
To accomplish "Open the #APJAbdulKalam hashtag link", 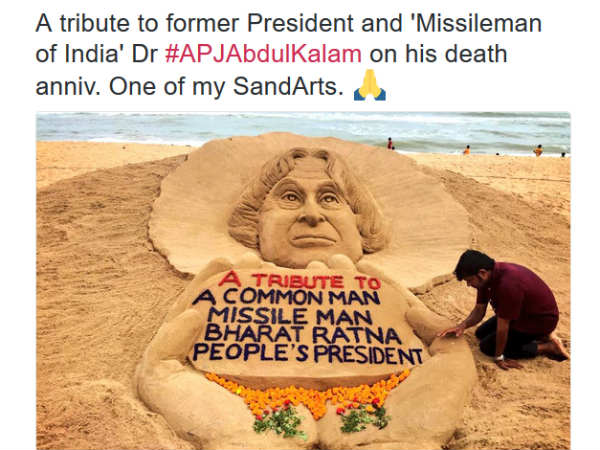I will pos(263,54).
